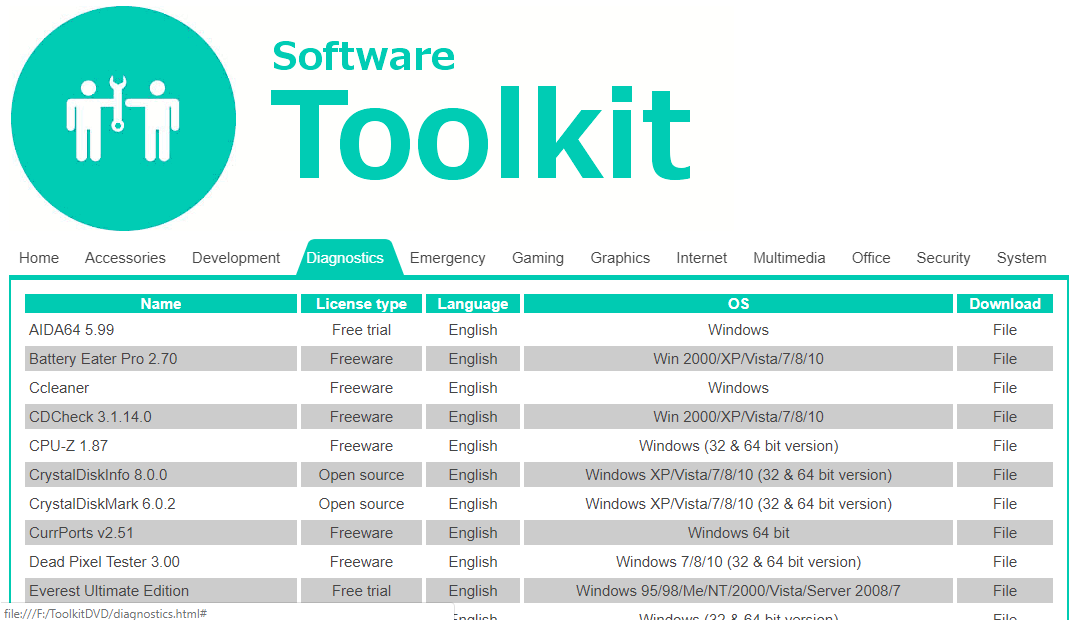Select the Multimedia tab

[x=789, y=258]
